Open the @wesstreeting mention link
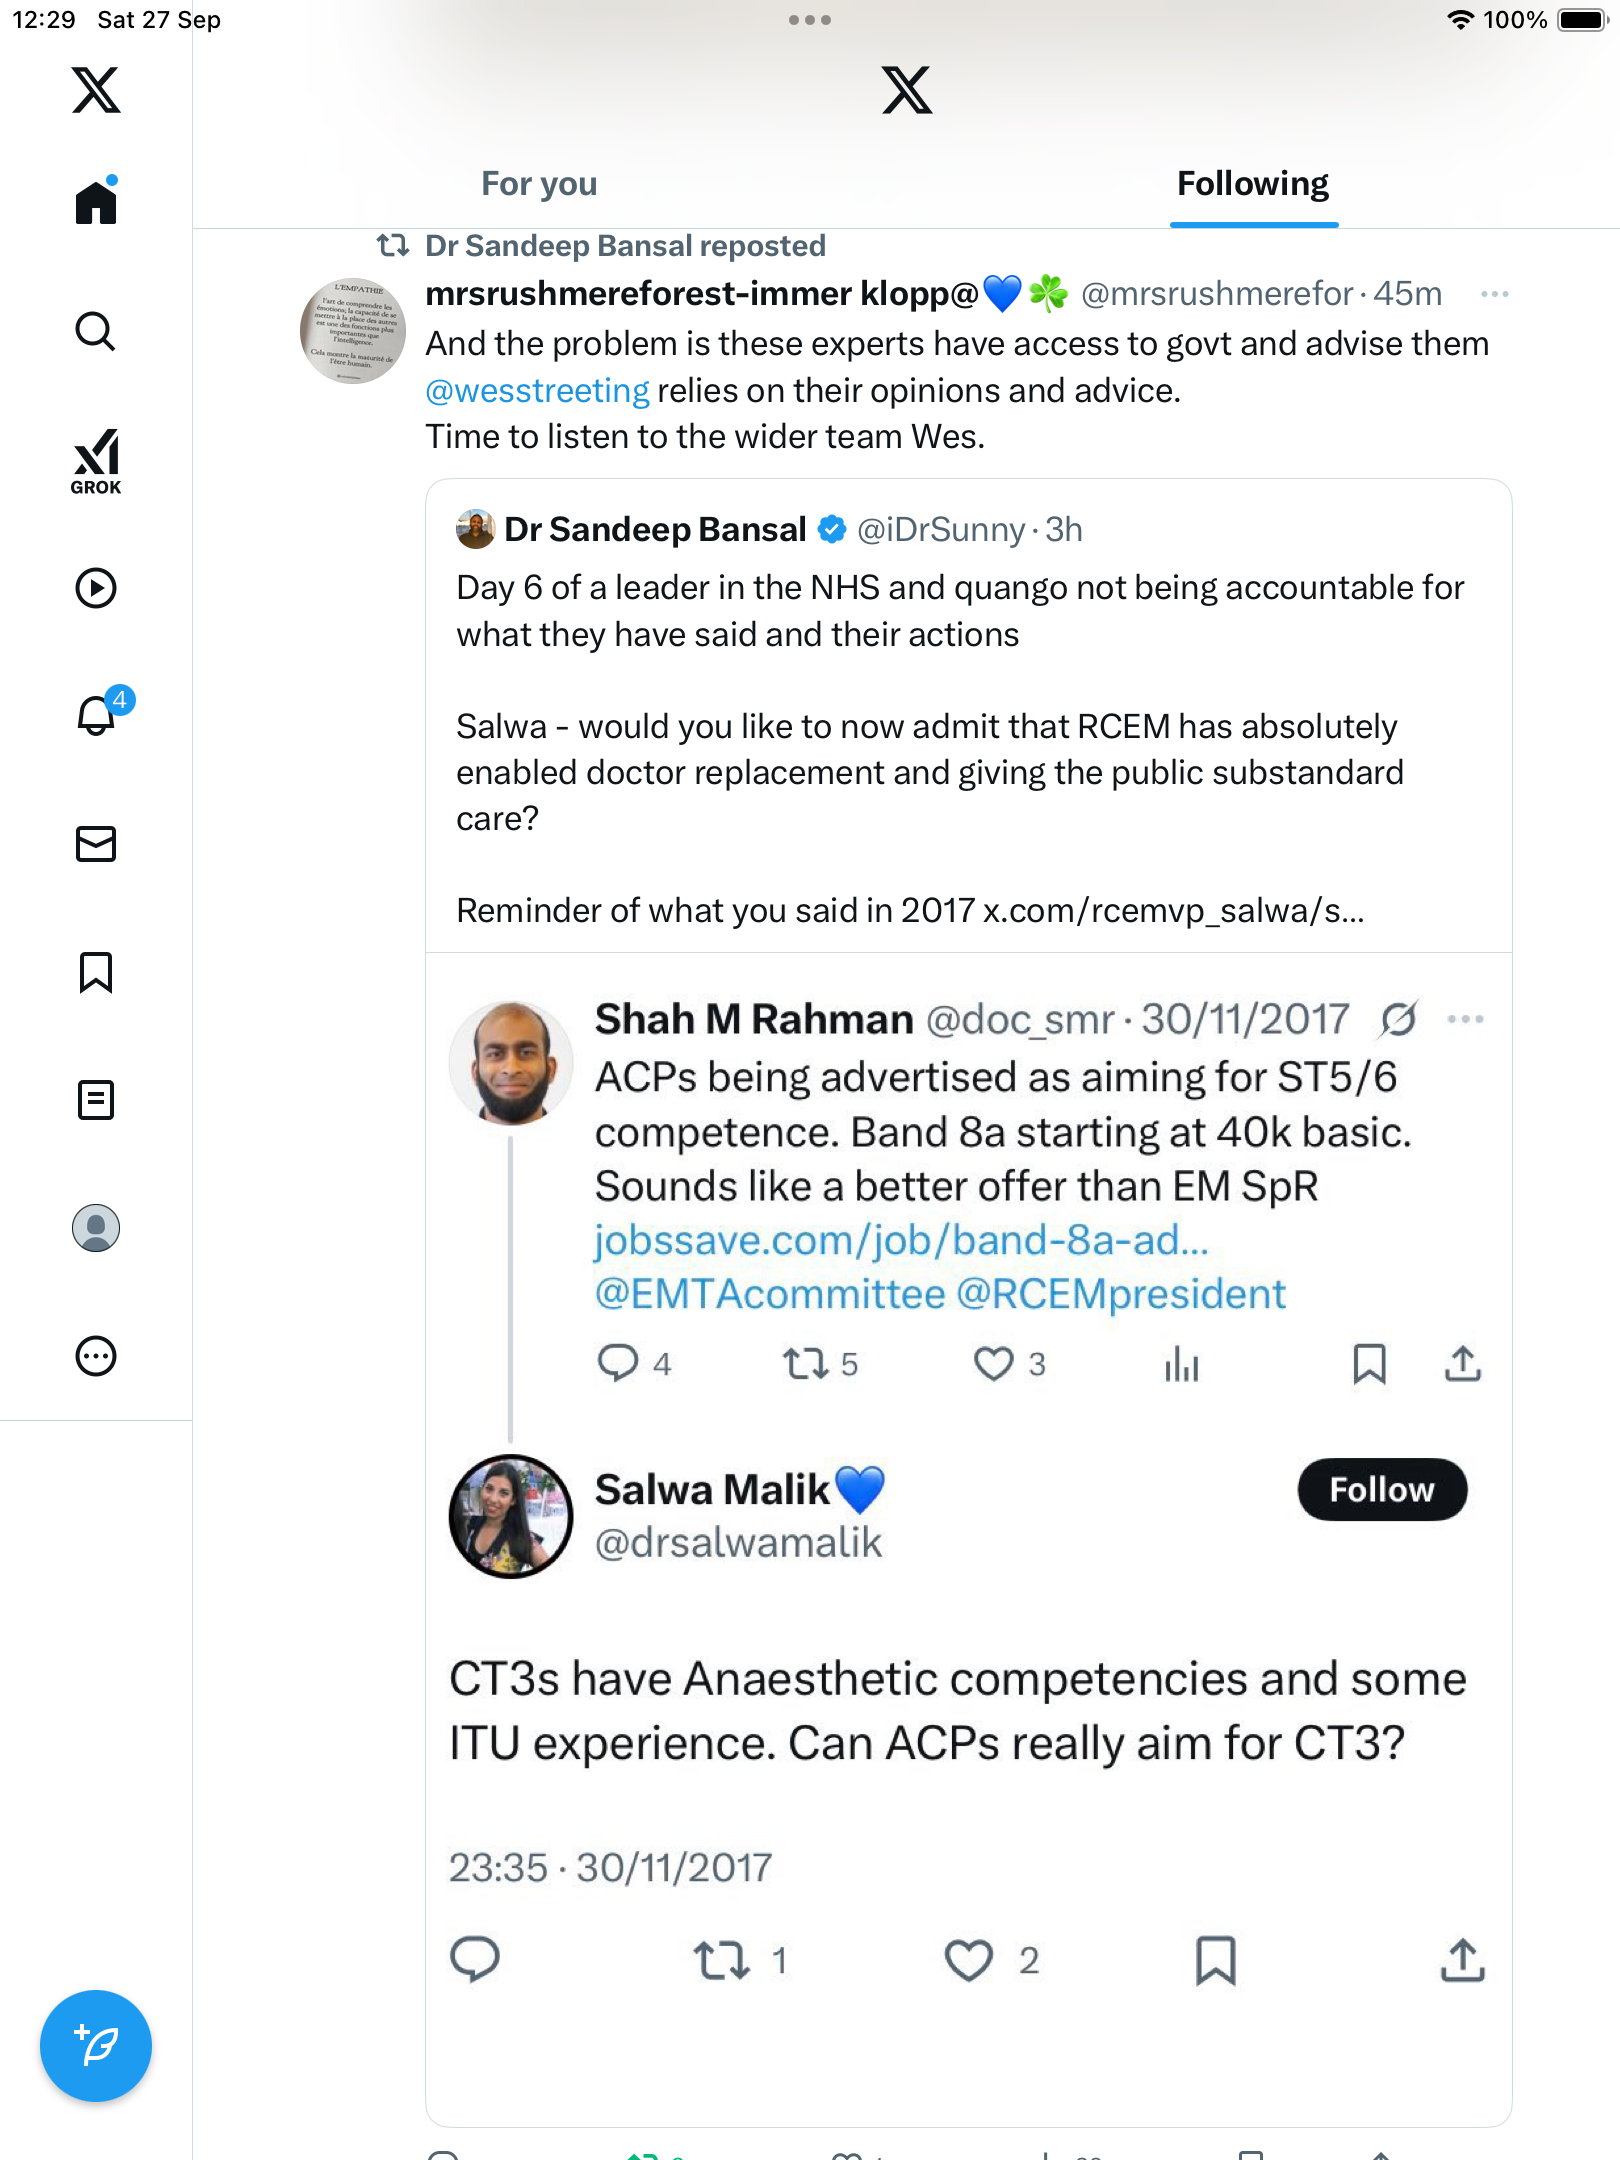 (537, 391)
